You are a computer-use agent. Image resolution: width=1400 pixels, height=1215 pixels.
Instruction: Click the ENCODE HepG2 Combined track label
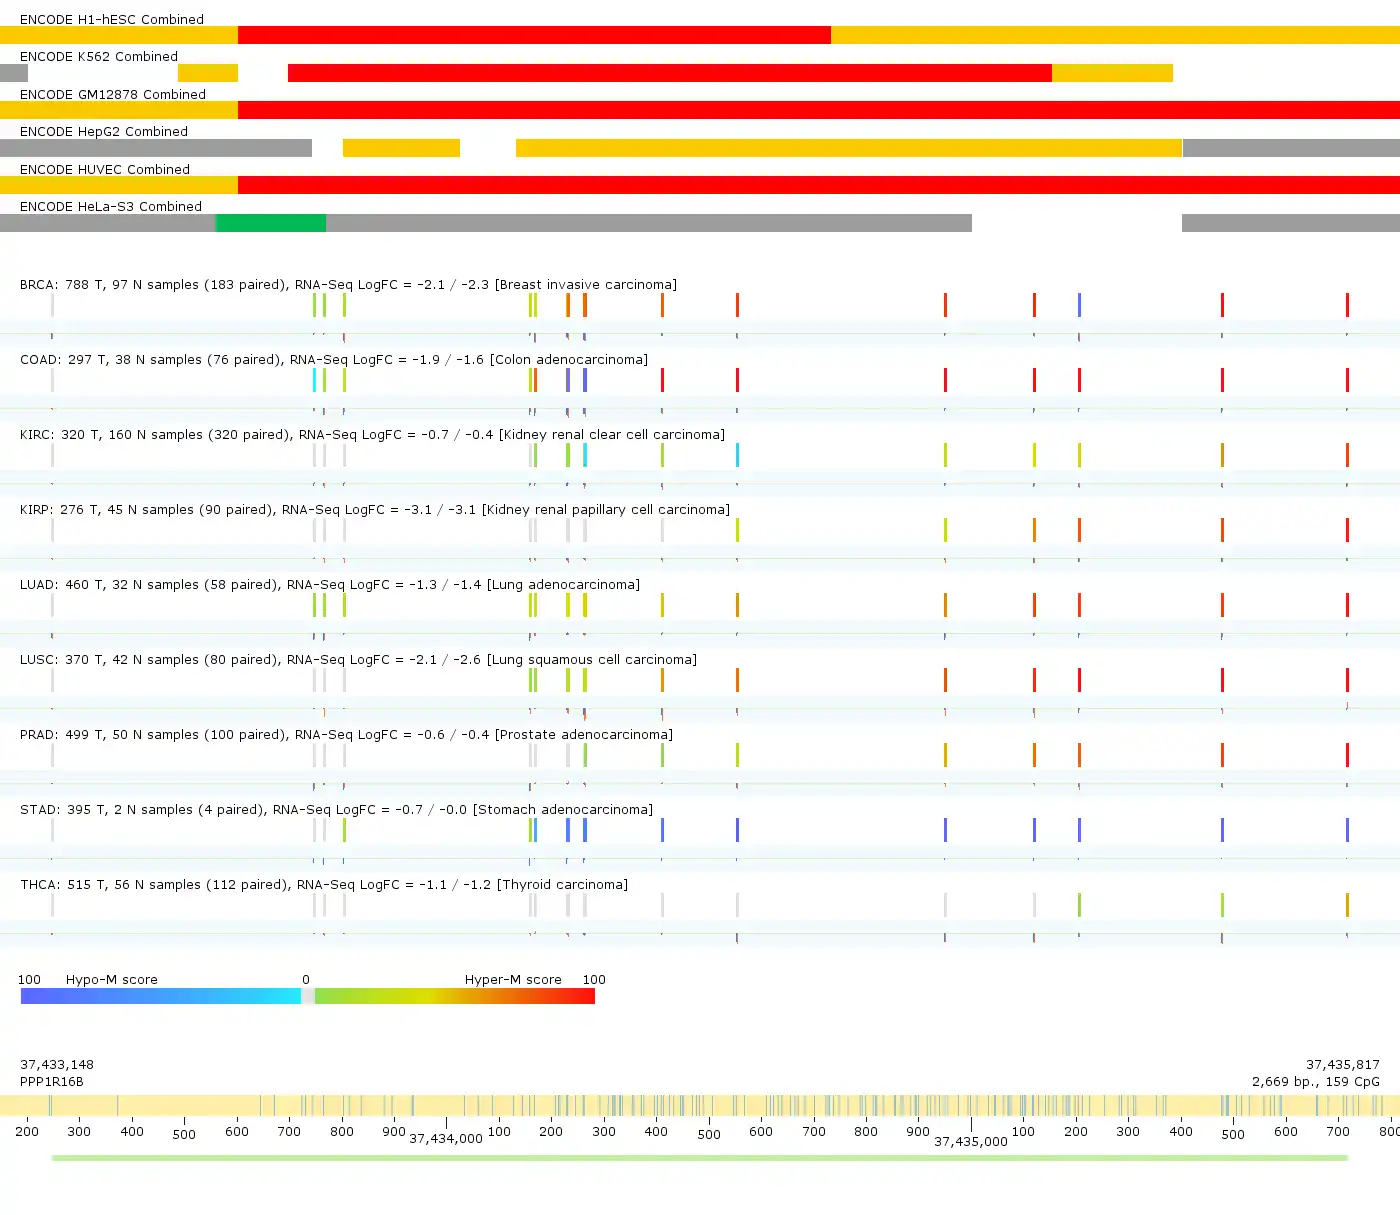[x=104, y=131]
